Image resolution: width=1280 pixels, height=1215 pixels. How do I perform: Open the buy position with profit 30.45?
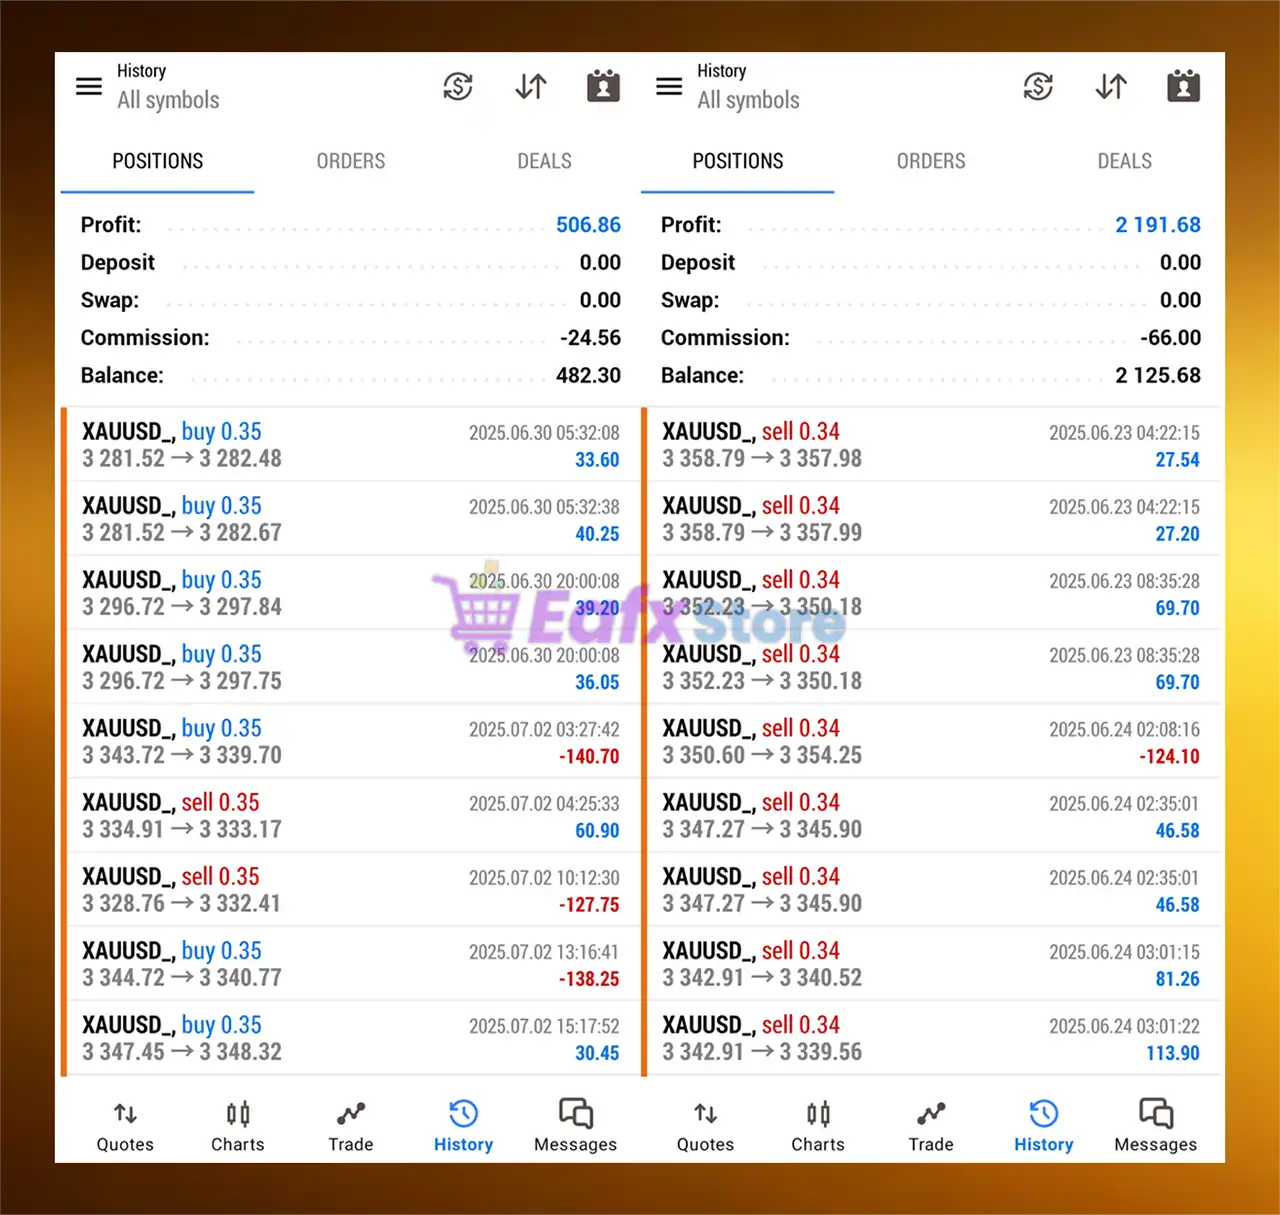click(351, 1038)
